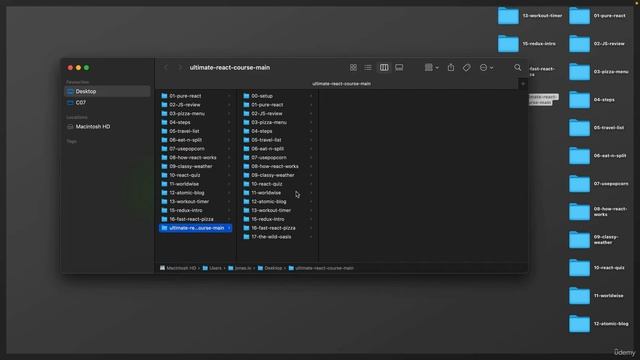
Task: Select 03-pizza-menu in the first column
Action: coord(196,113)
